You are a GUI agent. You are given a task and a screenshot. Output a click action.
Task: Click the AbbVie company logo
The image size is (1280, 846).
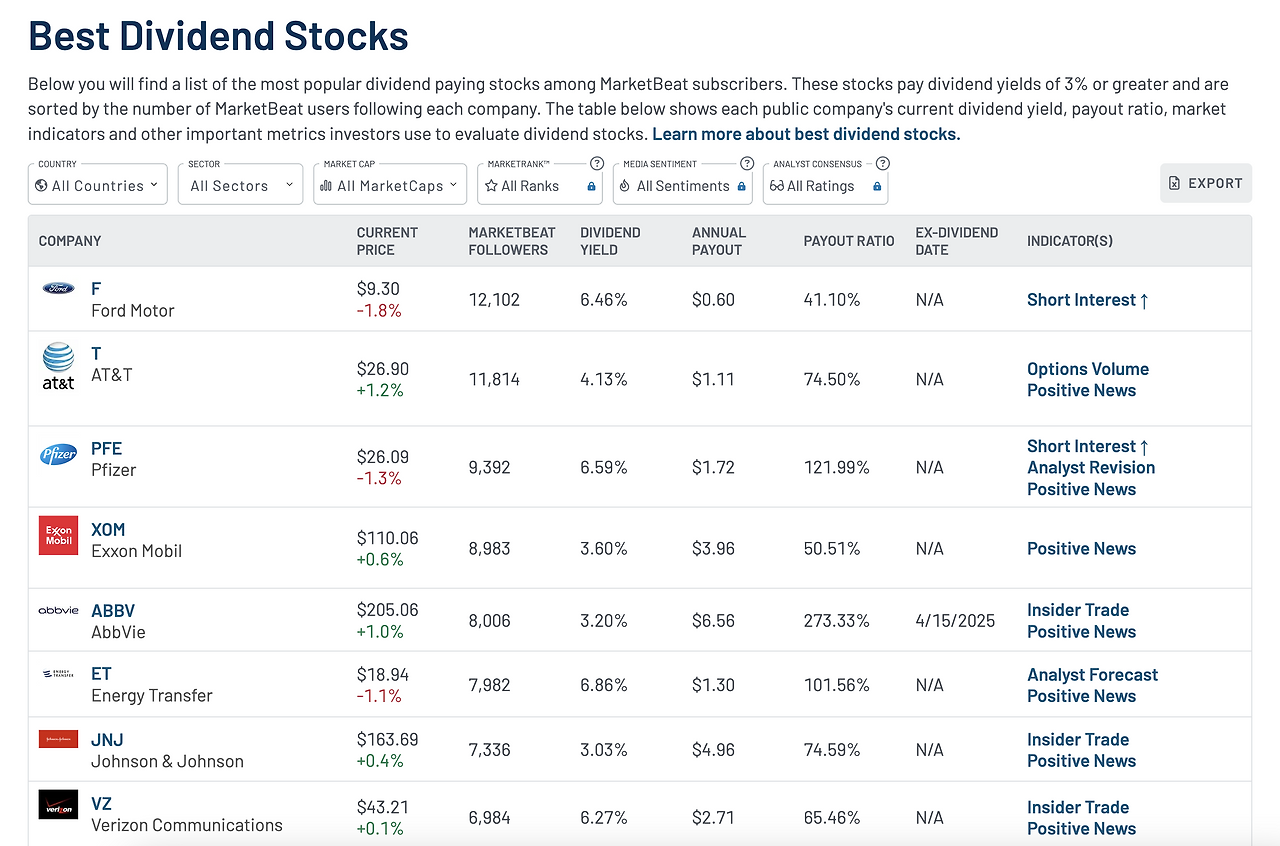point(58,610)
